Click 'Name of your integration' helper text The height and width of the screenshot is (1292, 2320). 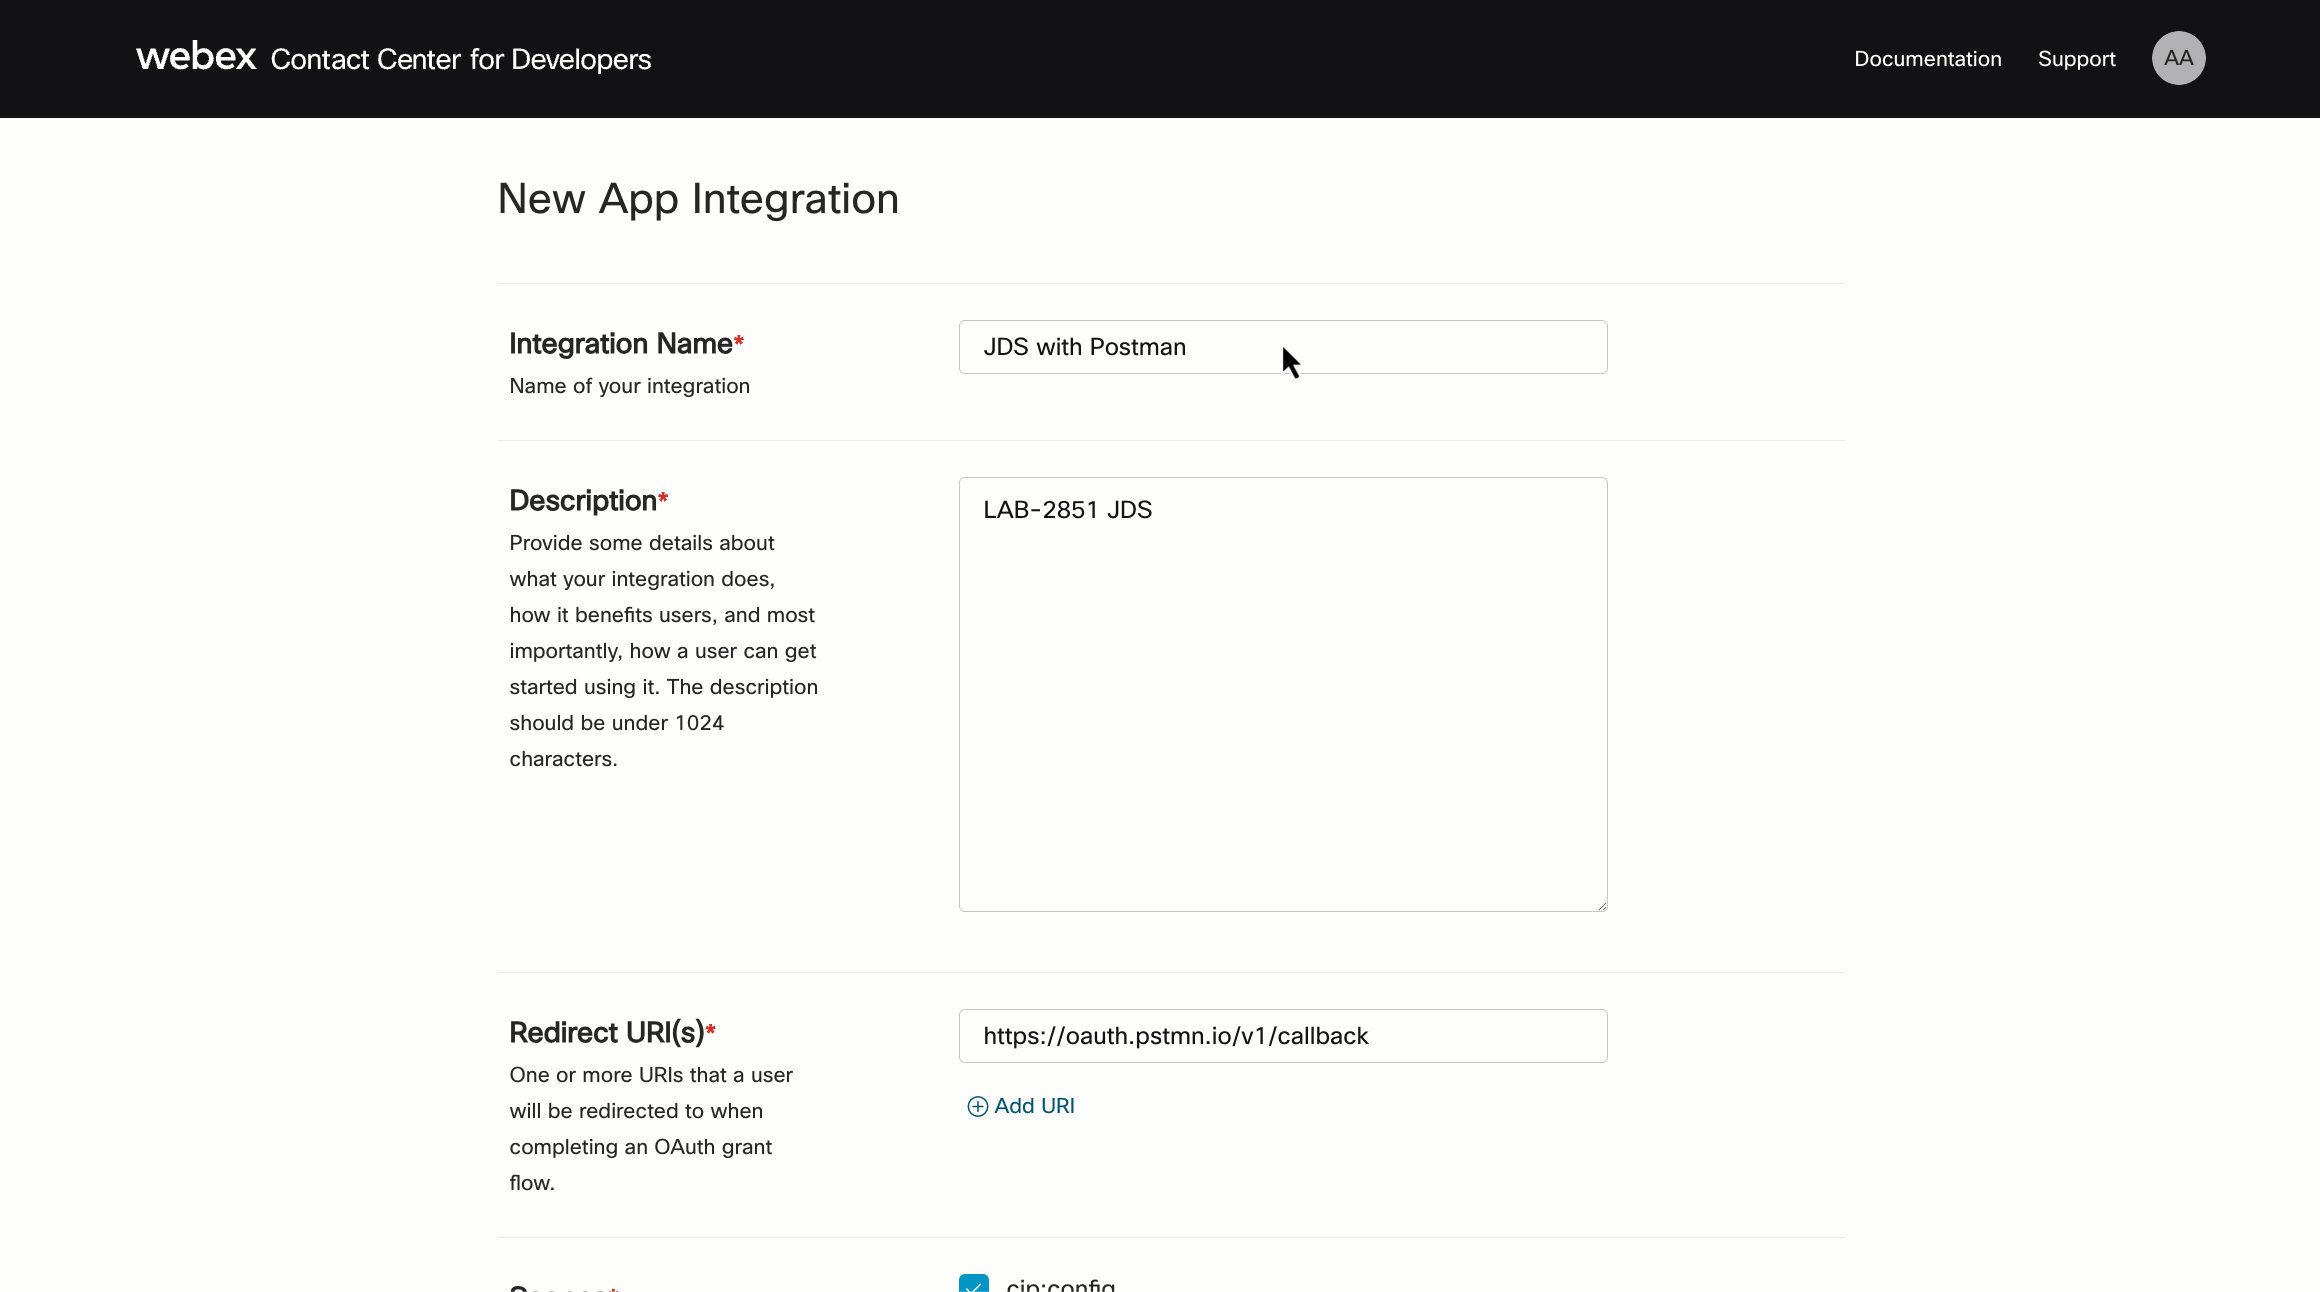(x=629, y=386)
